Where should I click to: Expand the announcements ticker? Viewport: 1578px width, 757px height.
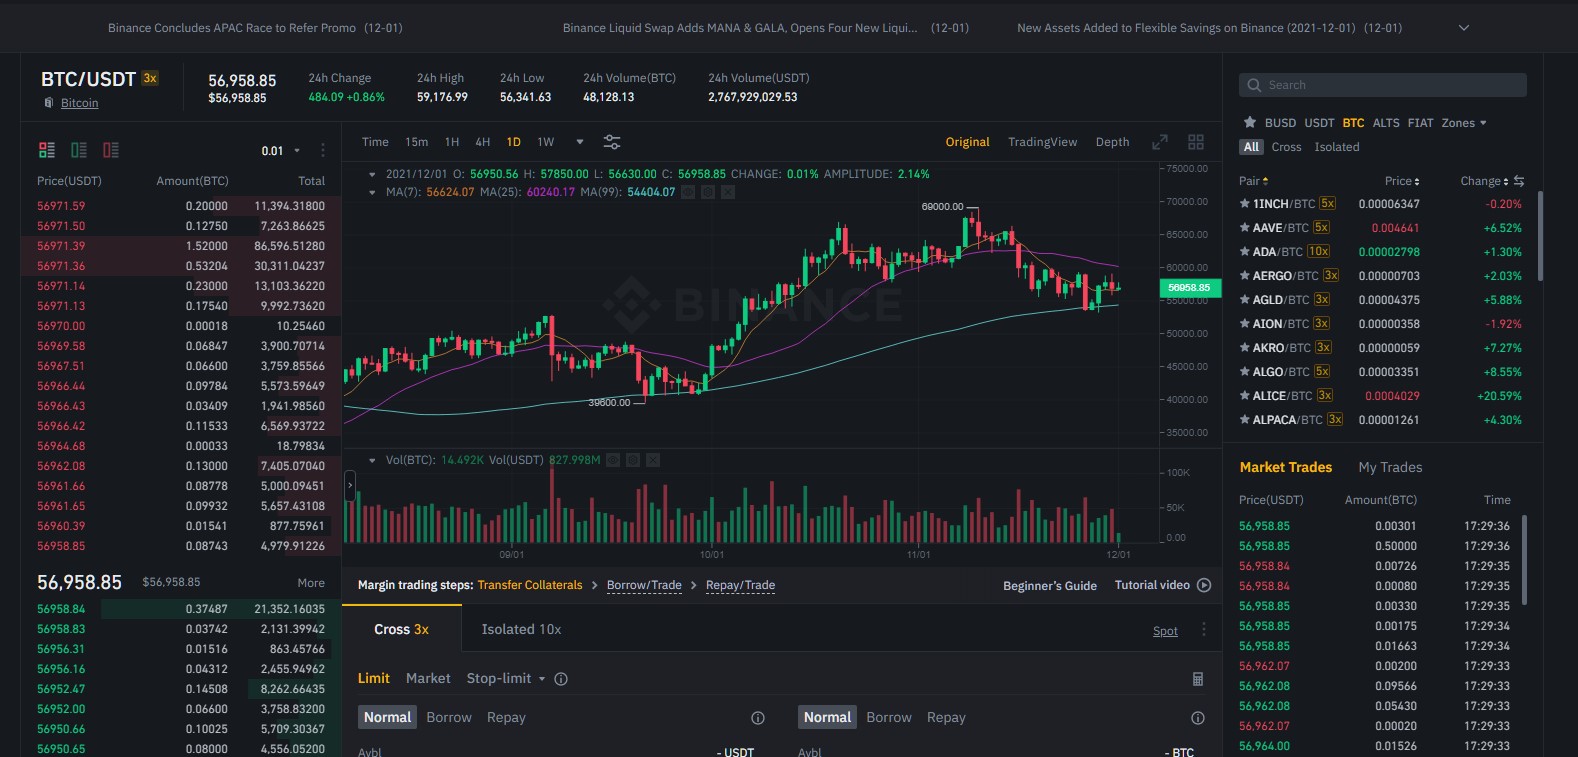click(x=1464, y=28)
